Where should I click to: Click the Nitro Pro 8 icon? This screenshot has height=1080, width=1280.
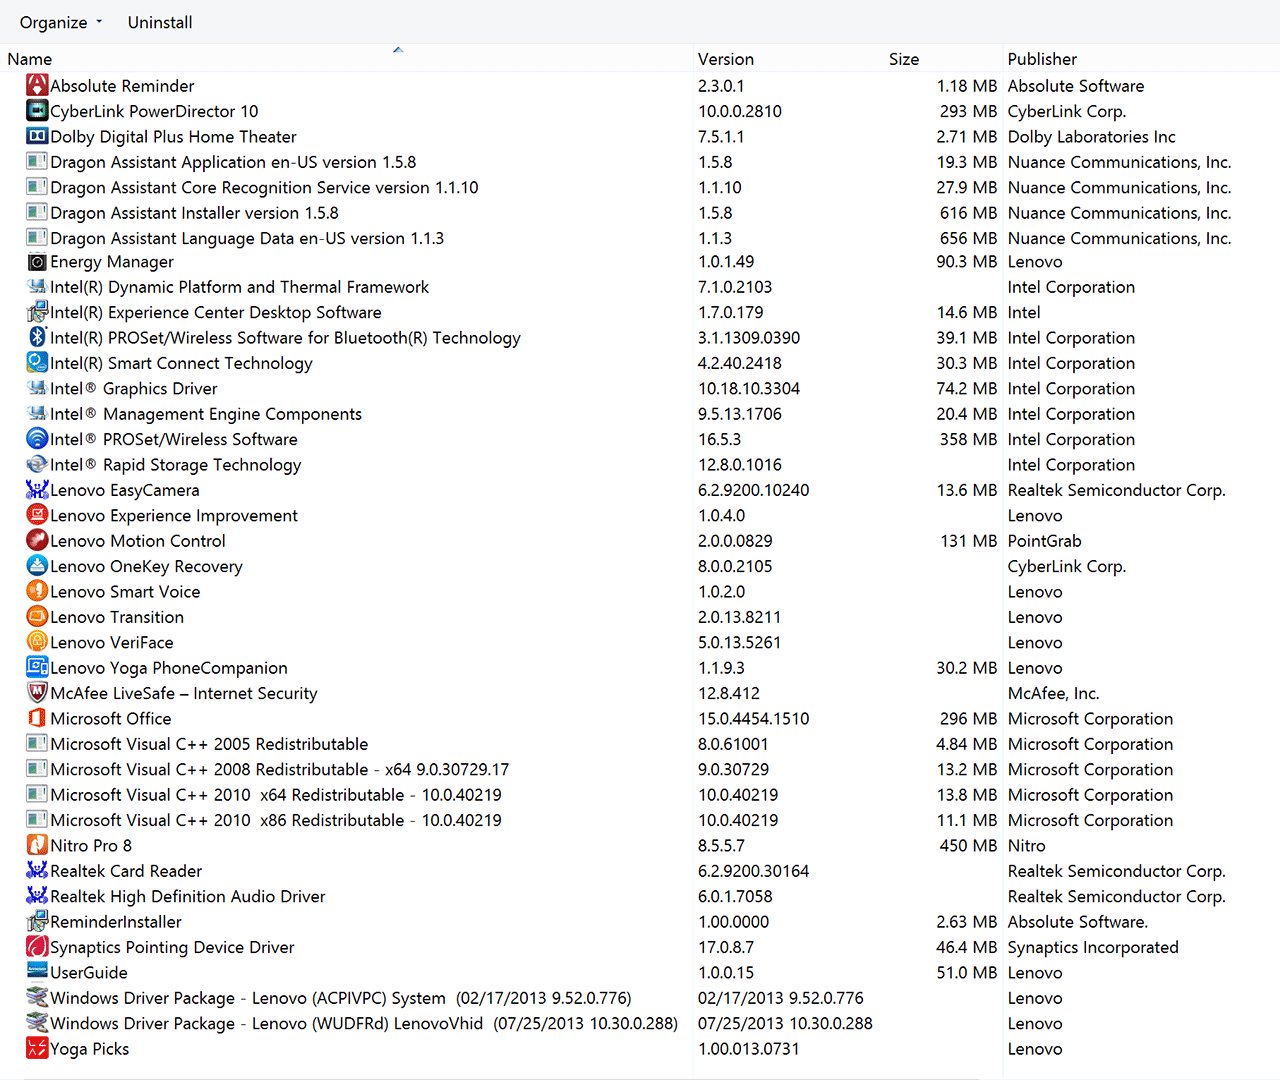(37, 845)
